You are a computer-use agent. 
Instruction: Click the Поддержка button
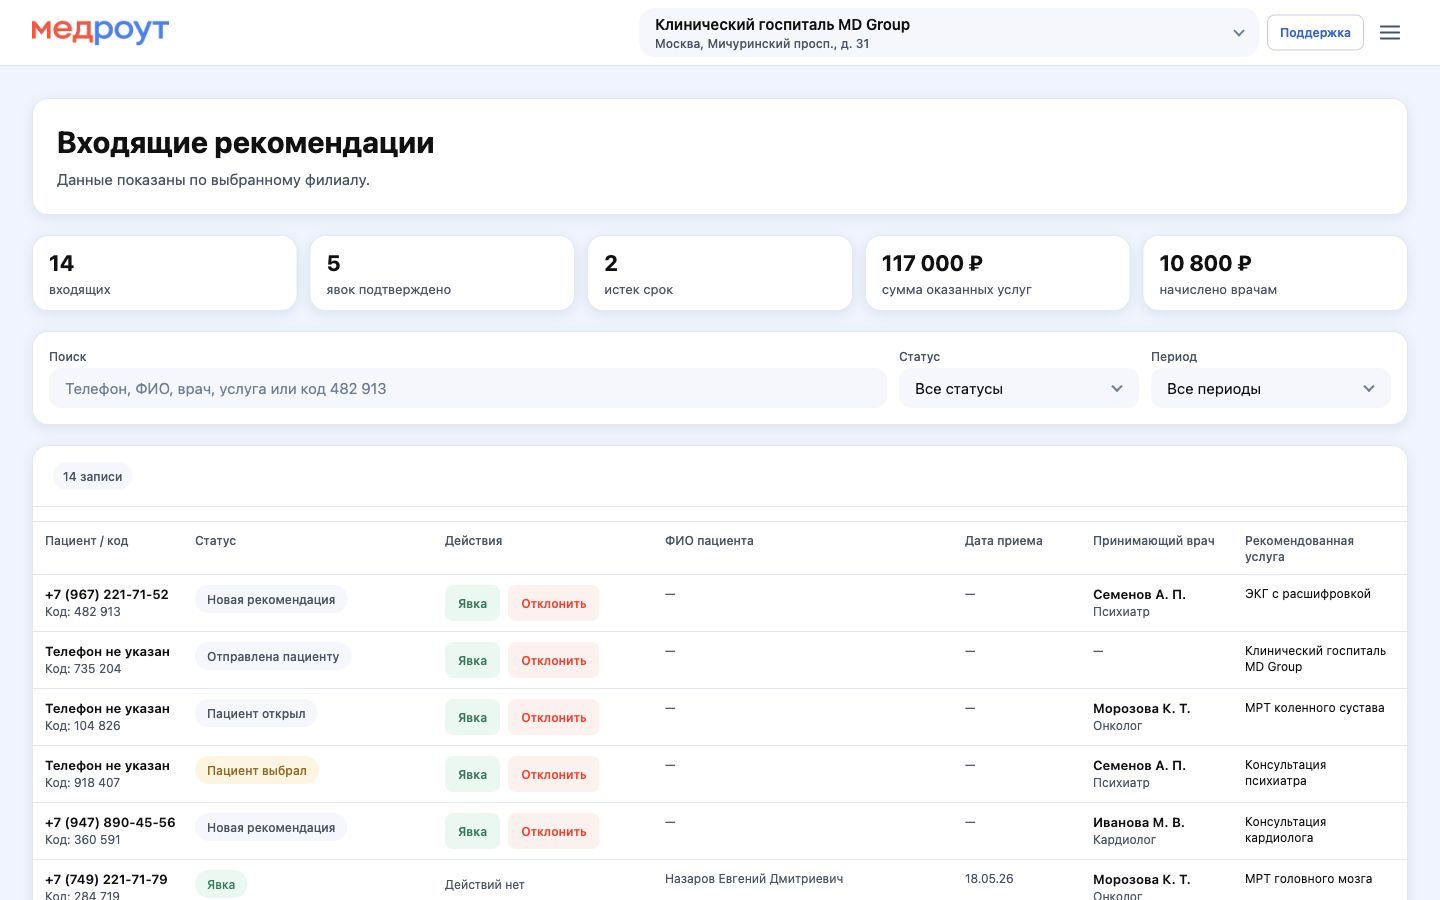coord(1315,33)
